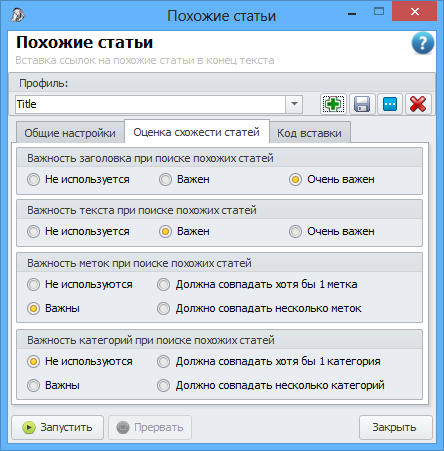The height and width of the screenshot is (451, 444).
Task: Click the application icon in the title bar
Action: click(18, 15)
